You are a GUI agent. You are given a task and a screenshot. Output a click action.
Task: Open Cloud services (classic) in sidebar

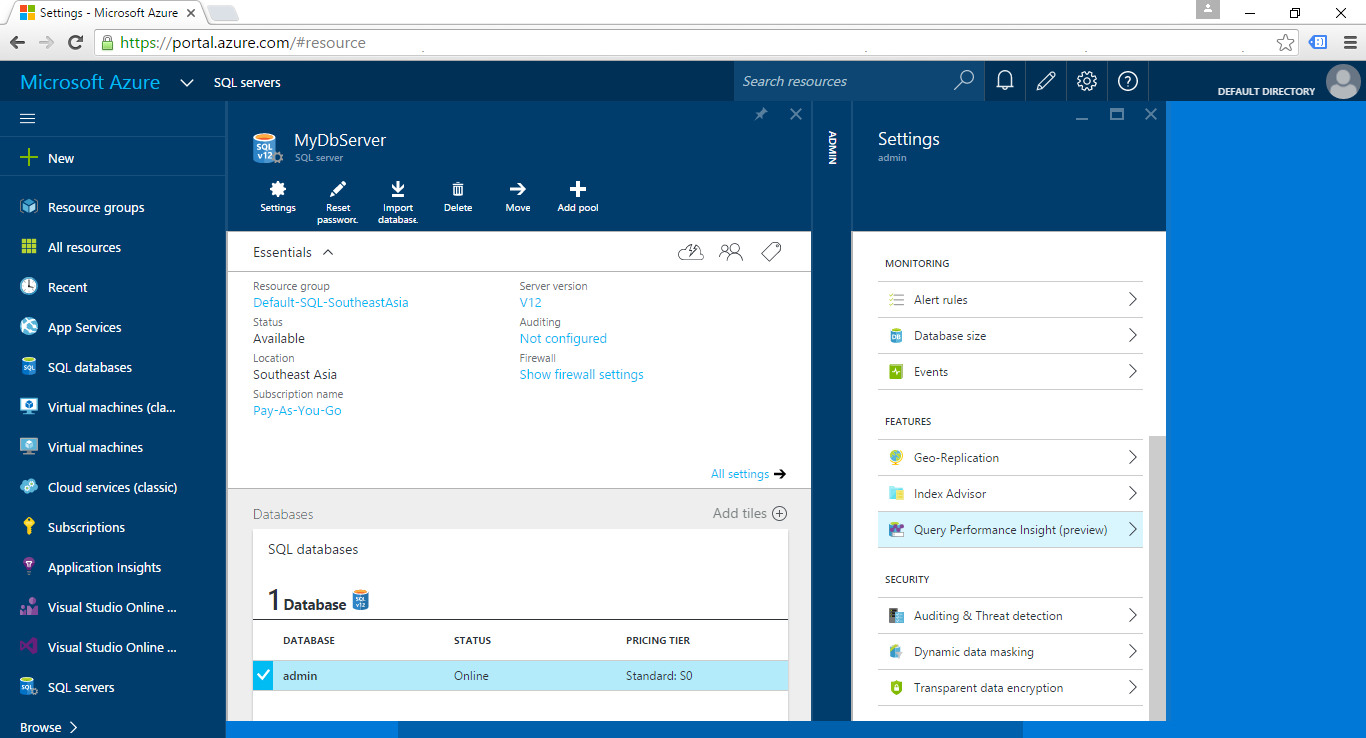113,487
